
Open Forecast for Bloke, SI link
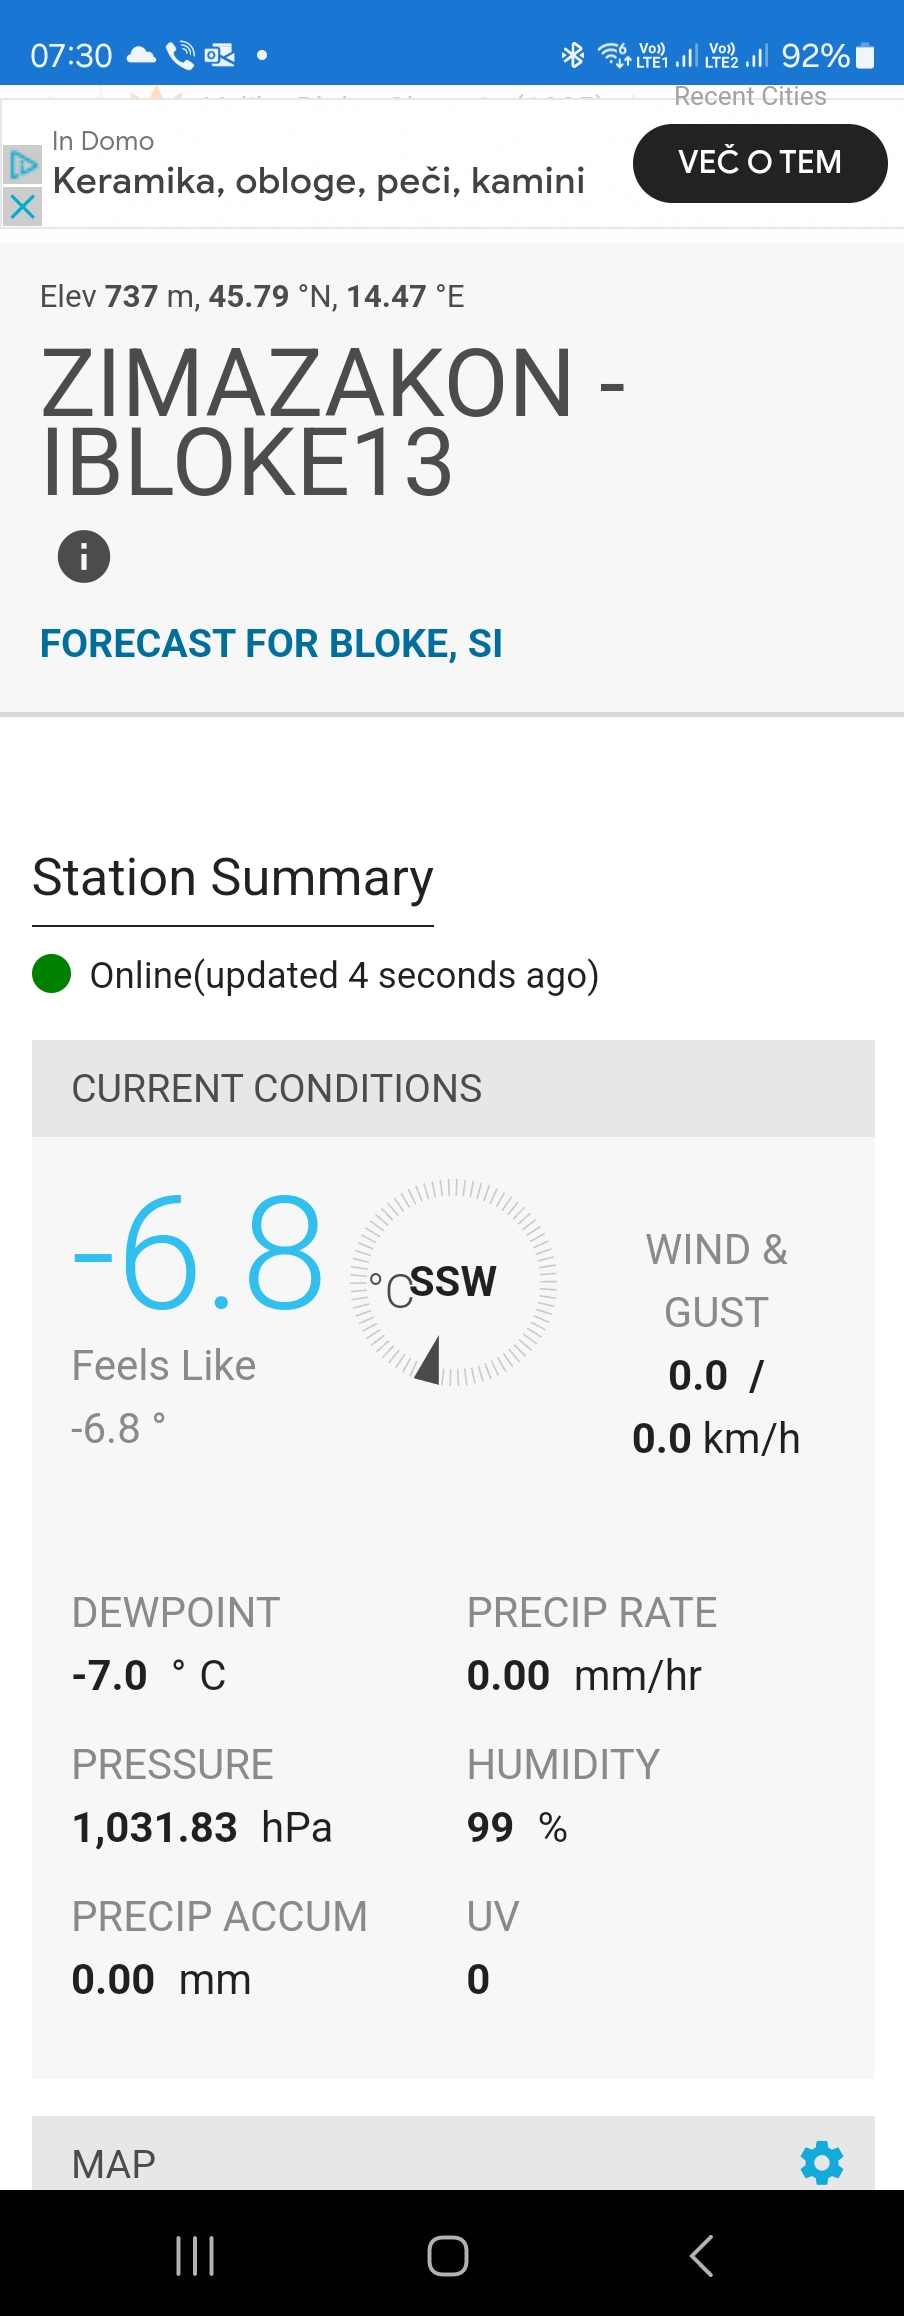tap(271, 643)
